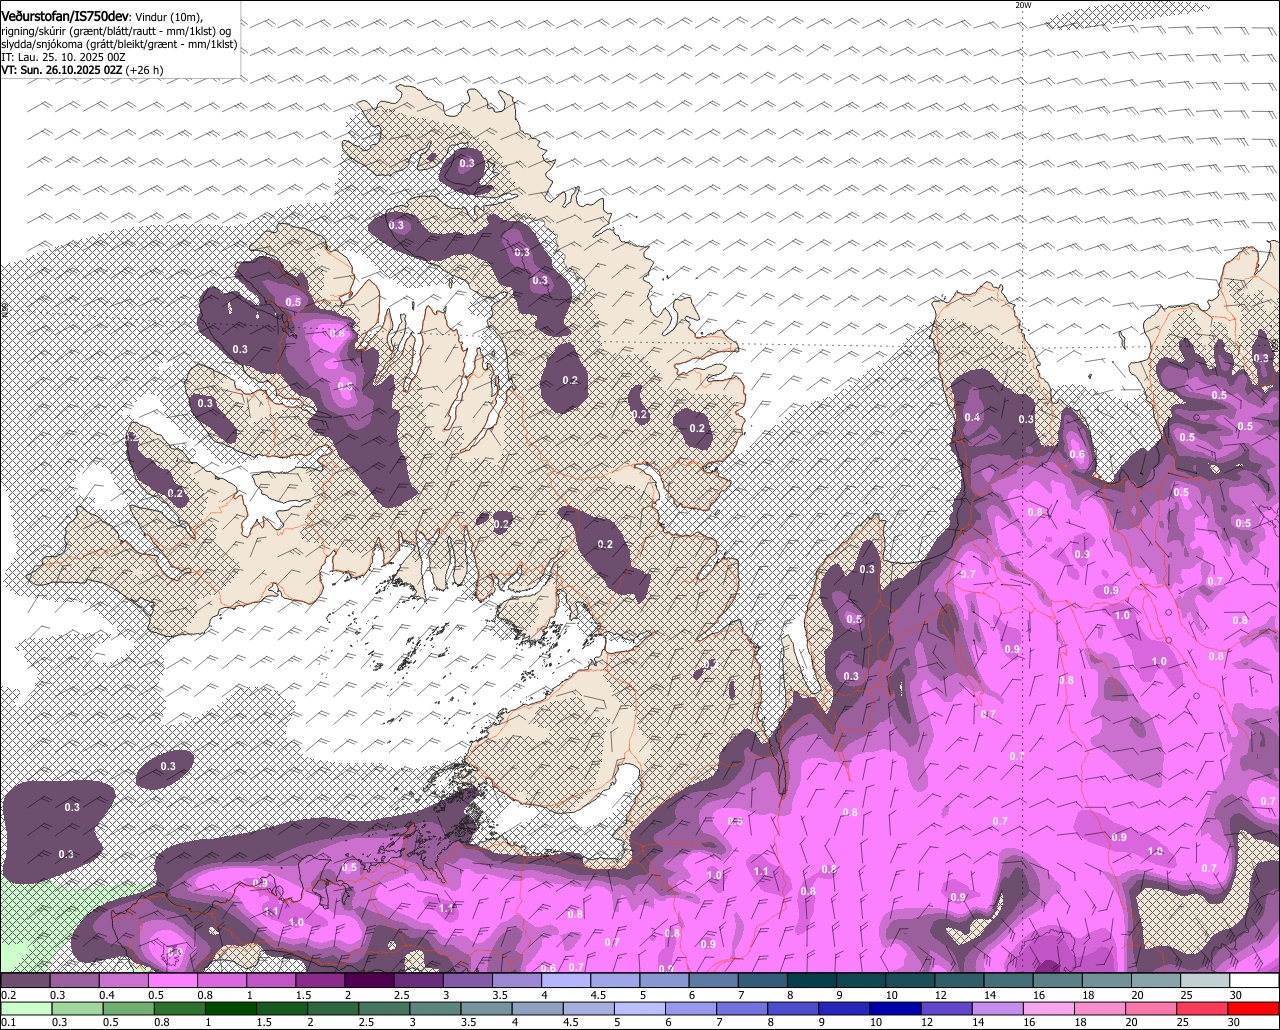The width and height of the screenshot is (1280, 1030).
Task: Select the dark teal 8 swatch in upper legend
Action: point(812,981)
